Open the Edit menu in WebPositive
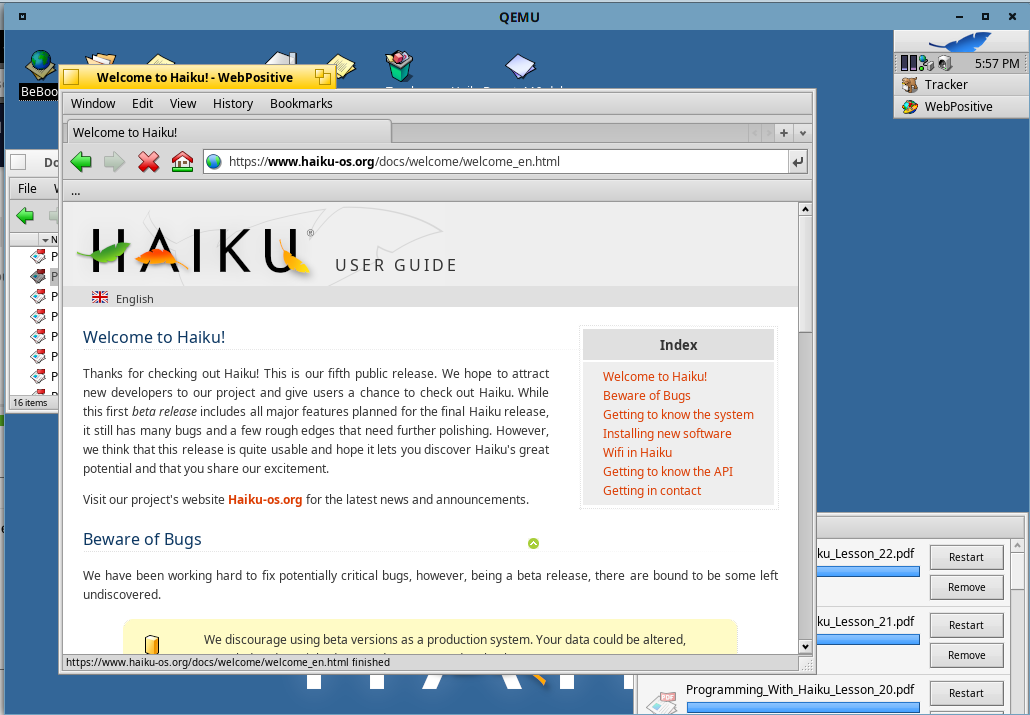 click(x=143, y=103)
